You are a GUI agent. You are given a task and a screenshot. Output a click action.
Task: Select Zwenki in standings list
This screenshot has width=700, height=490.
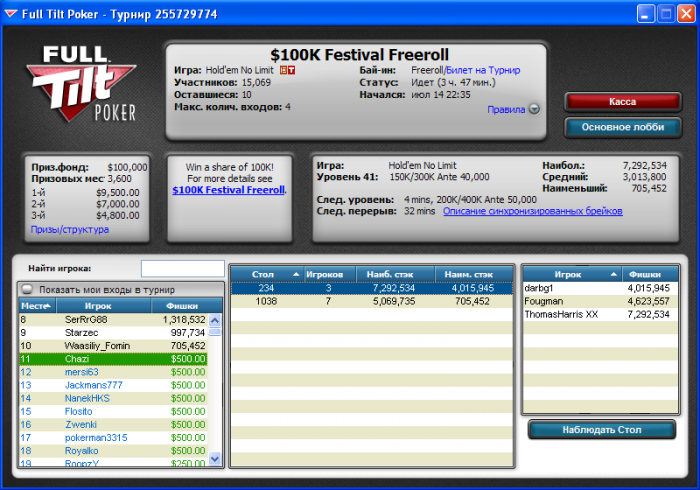tap(113, 424)
